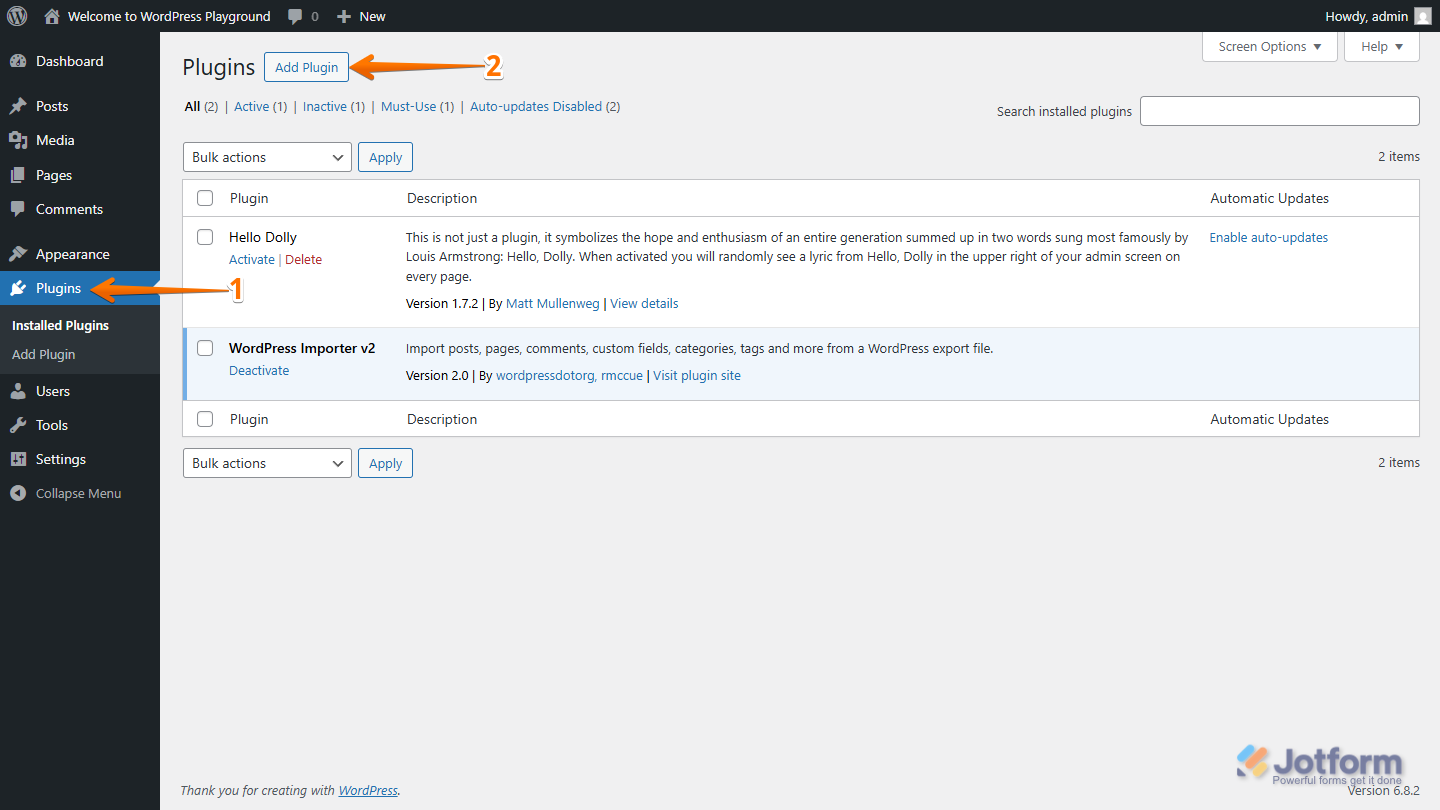Click the Appearance paintbrush icon
The height and width of the screenshot is (810, 1440).
pos(18,254)
